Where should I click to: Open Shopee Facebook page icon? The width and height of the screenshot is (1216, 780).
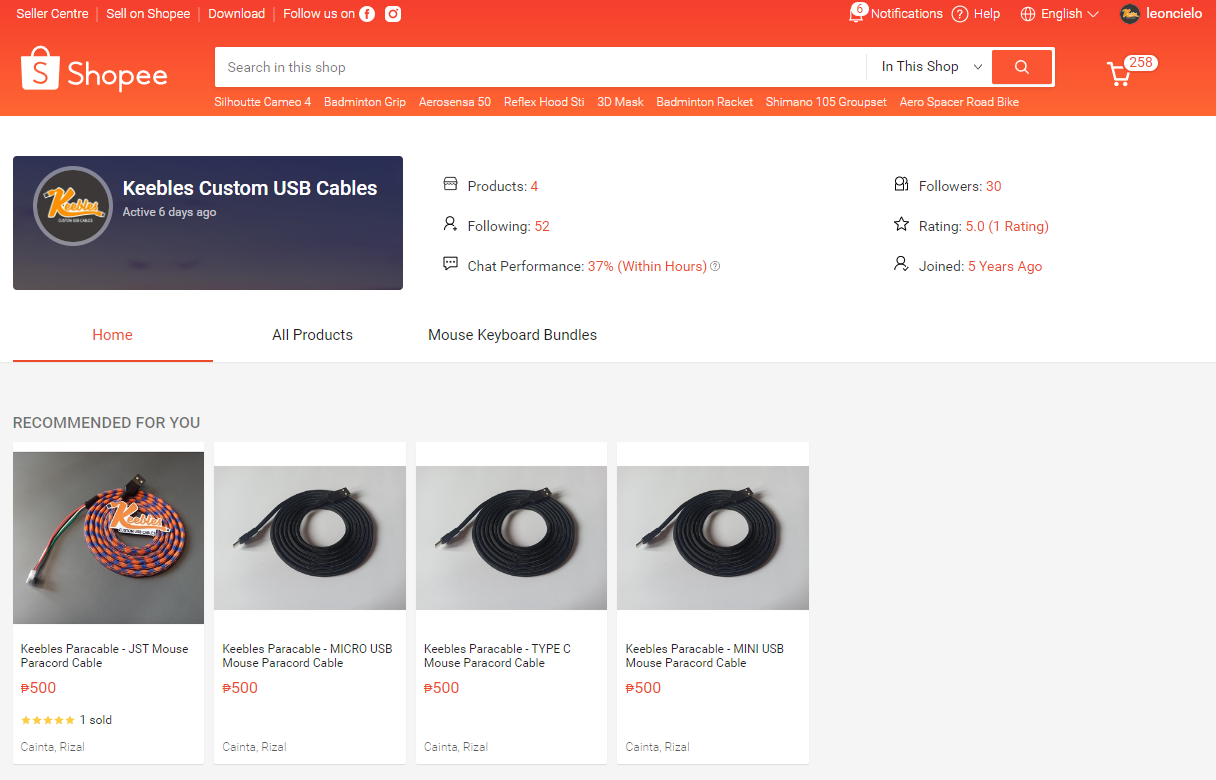(x=367, y=14)
